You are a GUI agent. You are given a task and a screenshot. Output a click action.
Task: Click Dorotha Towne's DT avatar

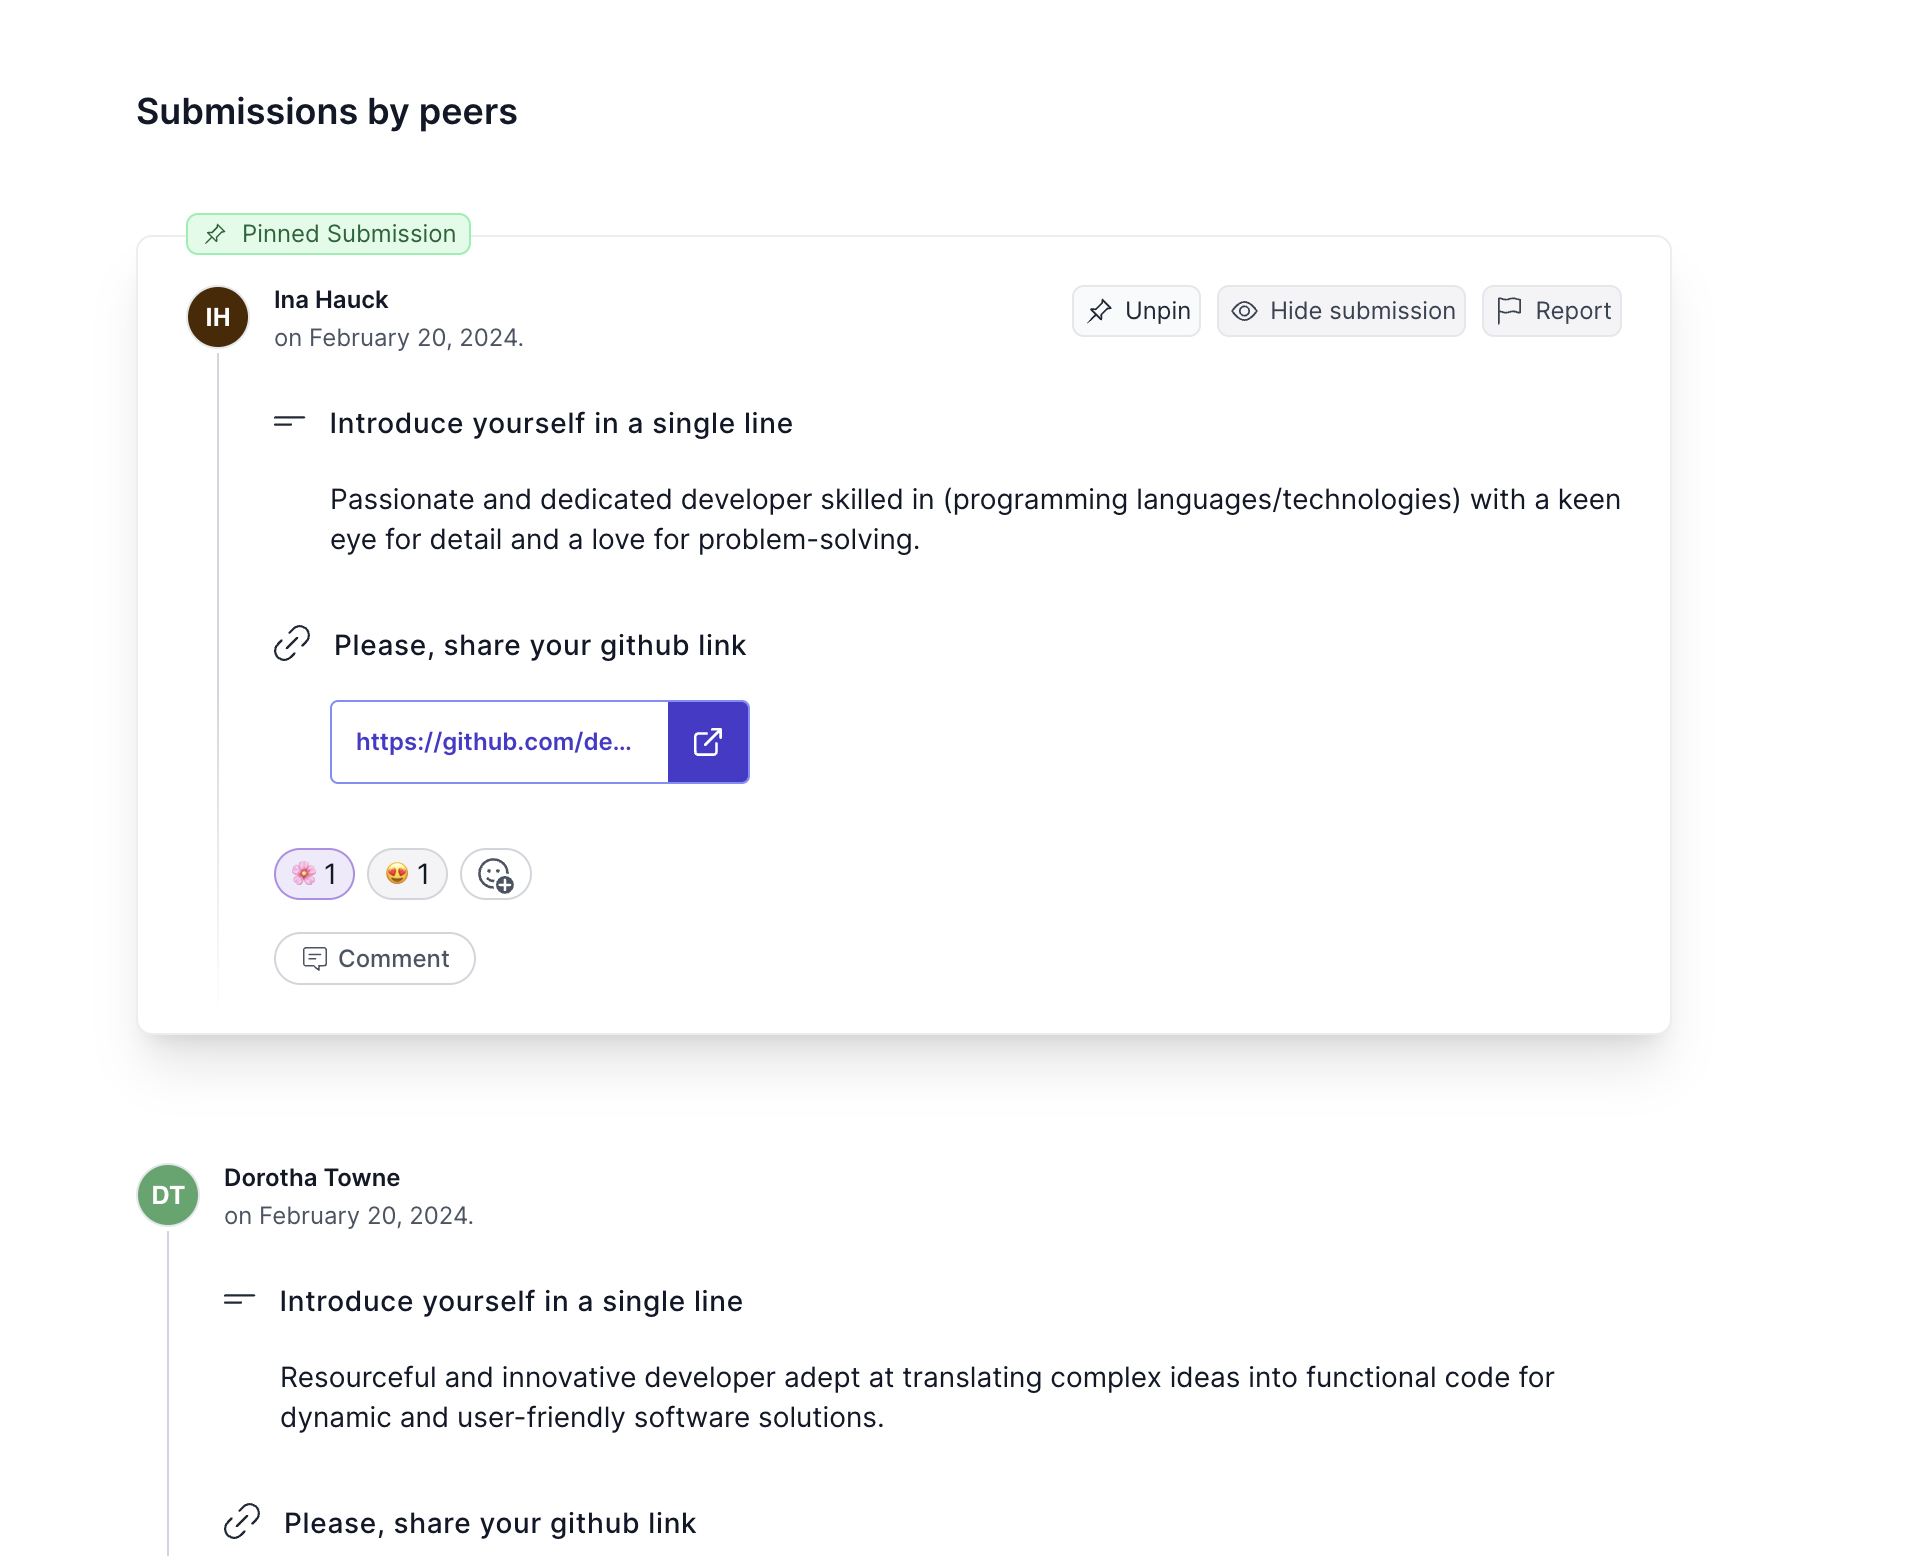[x=168, y=1195]
